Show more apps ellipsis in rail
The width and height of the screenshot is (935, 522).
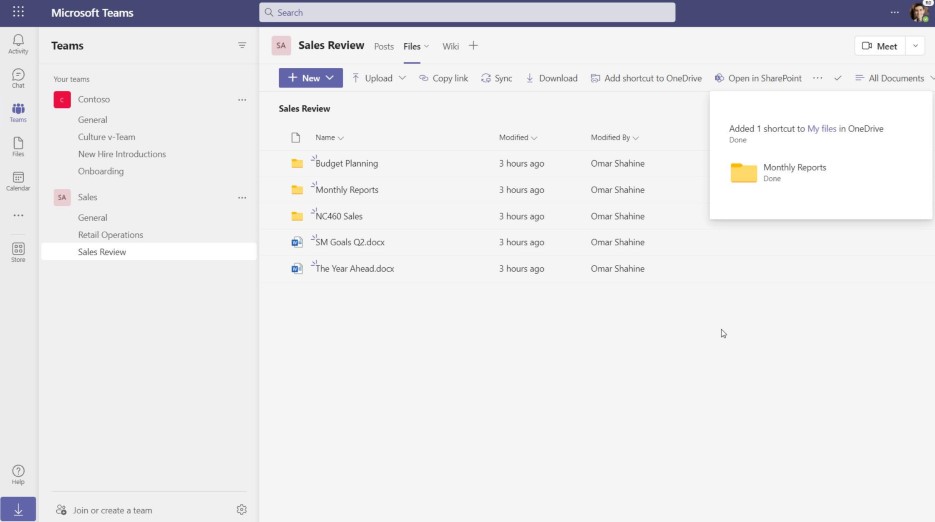(x=18, y=215)
